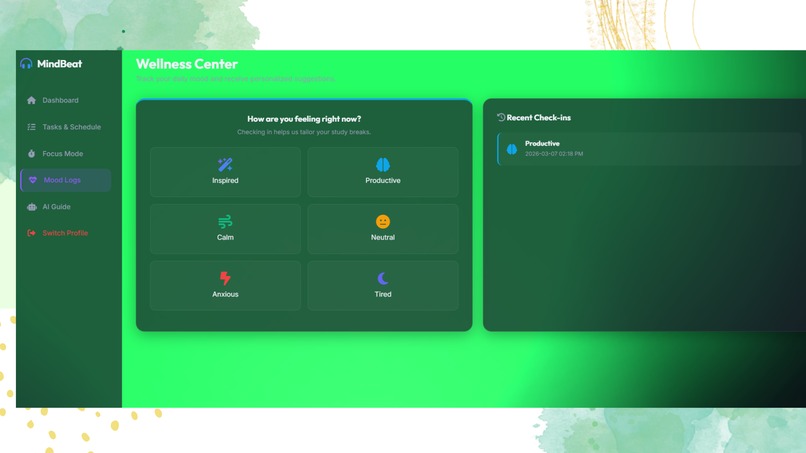Viewport: 806px width, 453px height.
Task: Click 'Checking in helps us tailor' subtitle
Action: (304, 132)
